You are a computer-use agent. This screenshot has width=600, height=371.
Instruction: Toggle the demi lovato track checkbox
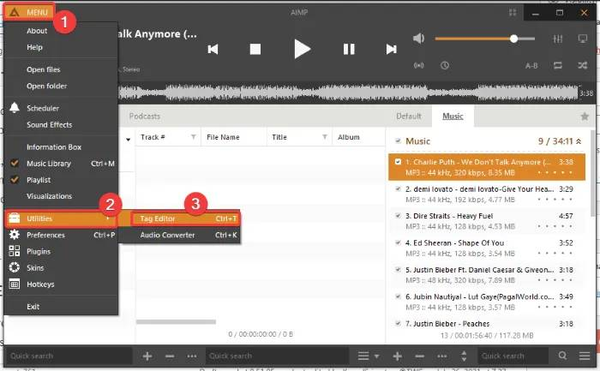click(x=398, y=189)
